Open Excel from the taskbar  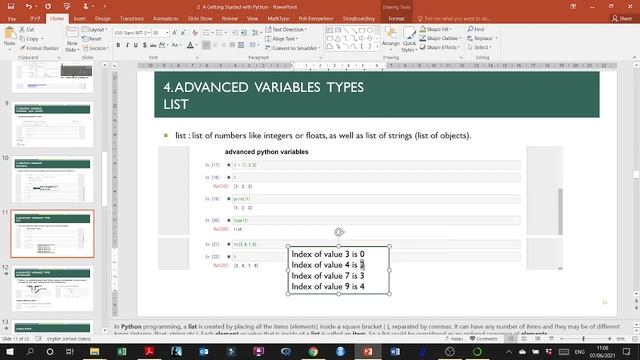(x=122, y=351)
